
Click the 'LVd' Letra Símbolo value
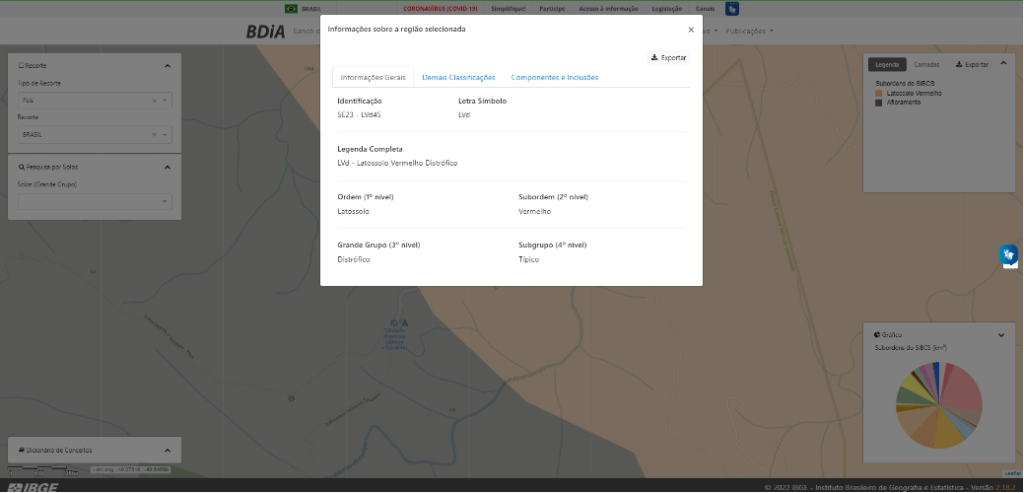464,115
